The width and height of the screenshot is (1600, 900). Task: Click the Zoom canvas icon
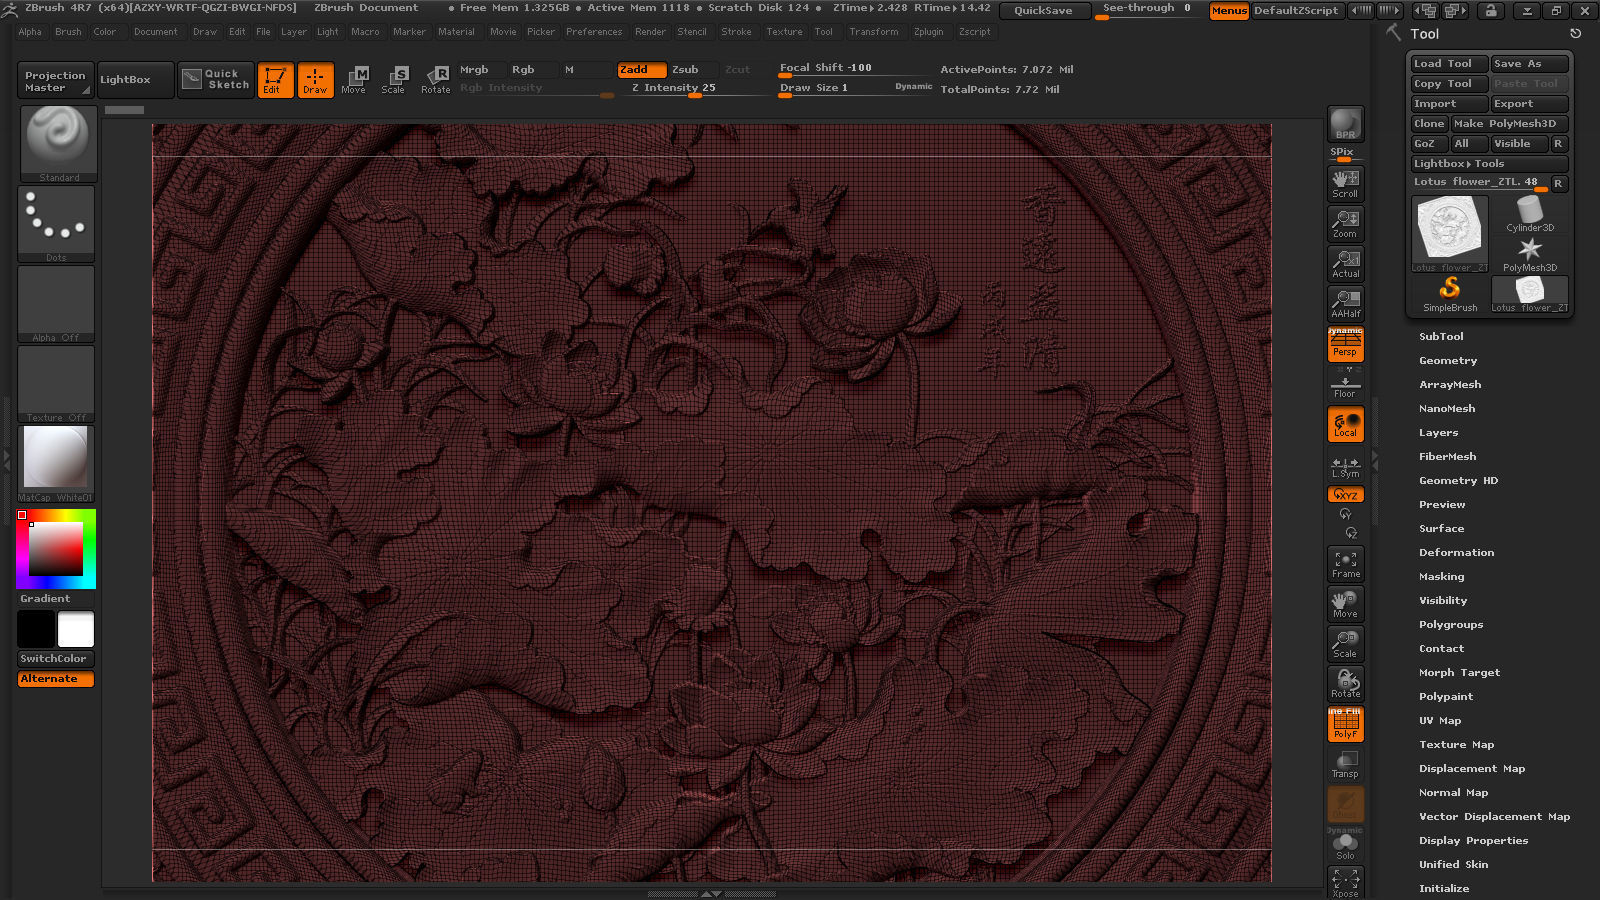point(1345,223)
